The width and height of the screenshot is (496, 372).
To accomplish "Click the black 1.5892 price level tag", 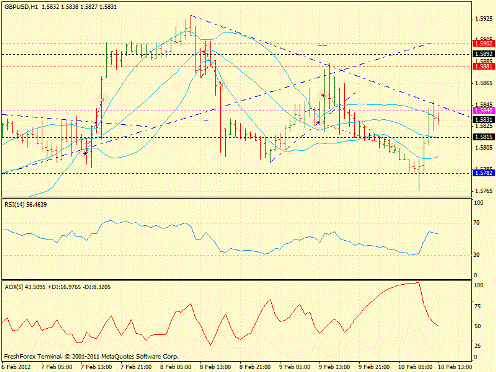I will (x=483, y=54).
